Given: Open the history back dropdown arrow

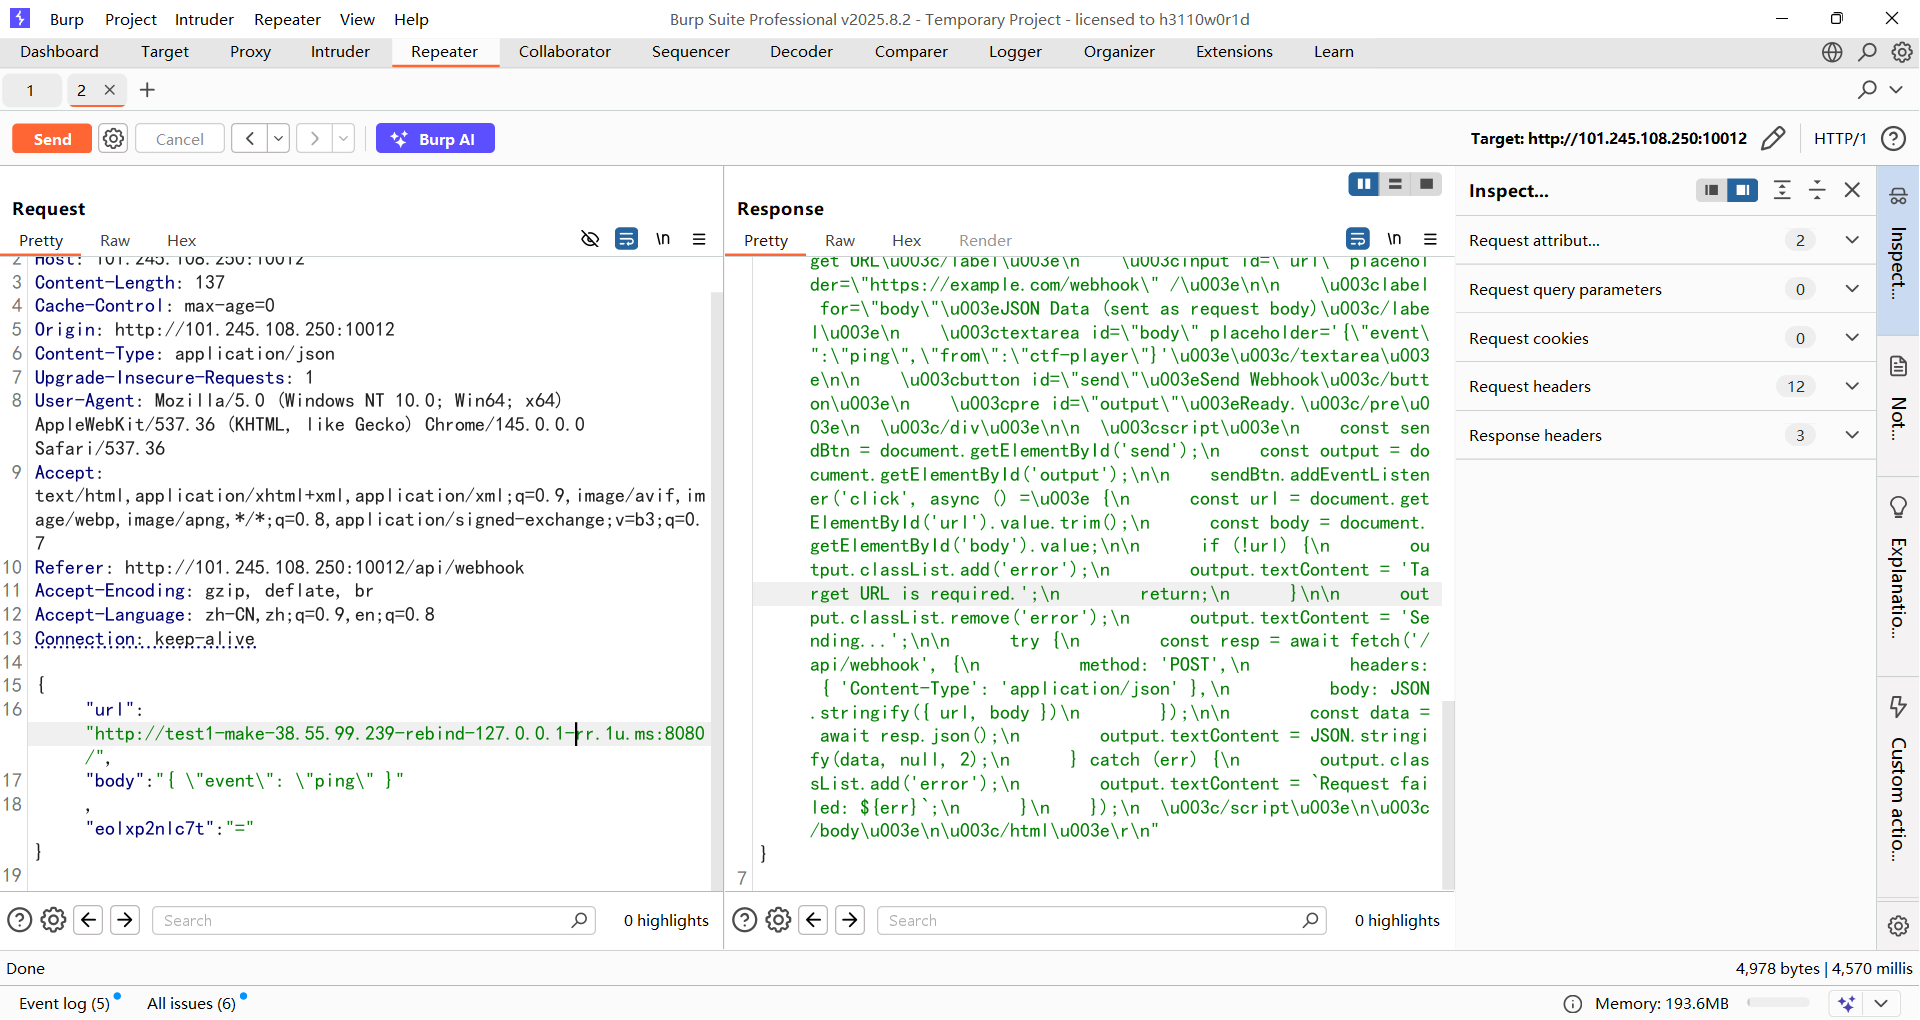Looking at the screenshot, I should 279,139.
